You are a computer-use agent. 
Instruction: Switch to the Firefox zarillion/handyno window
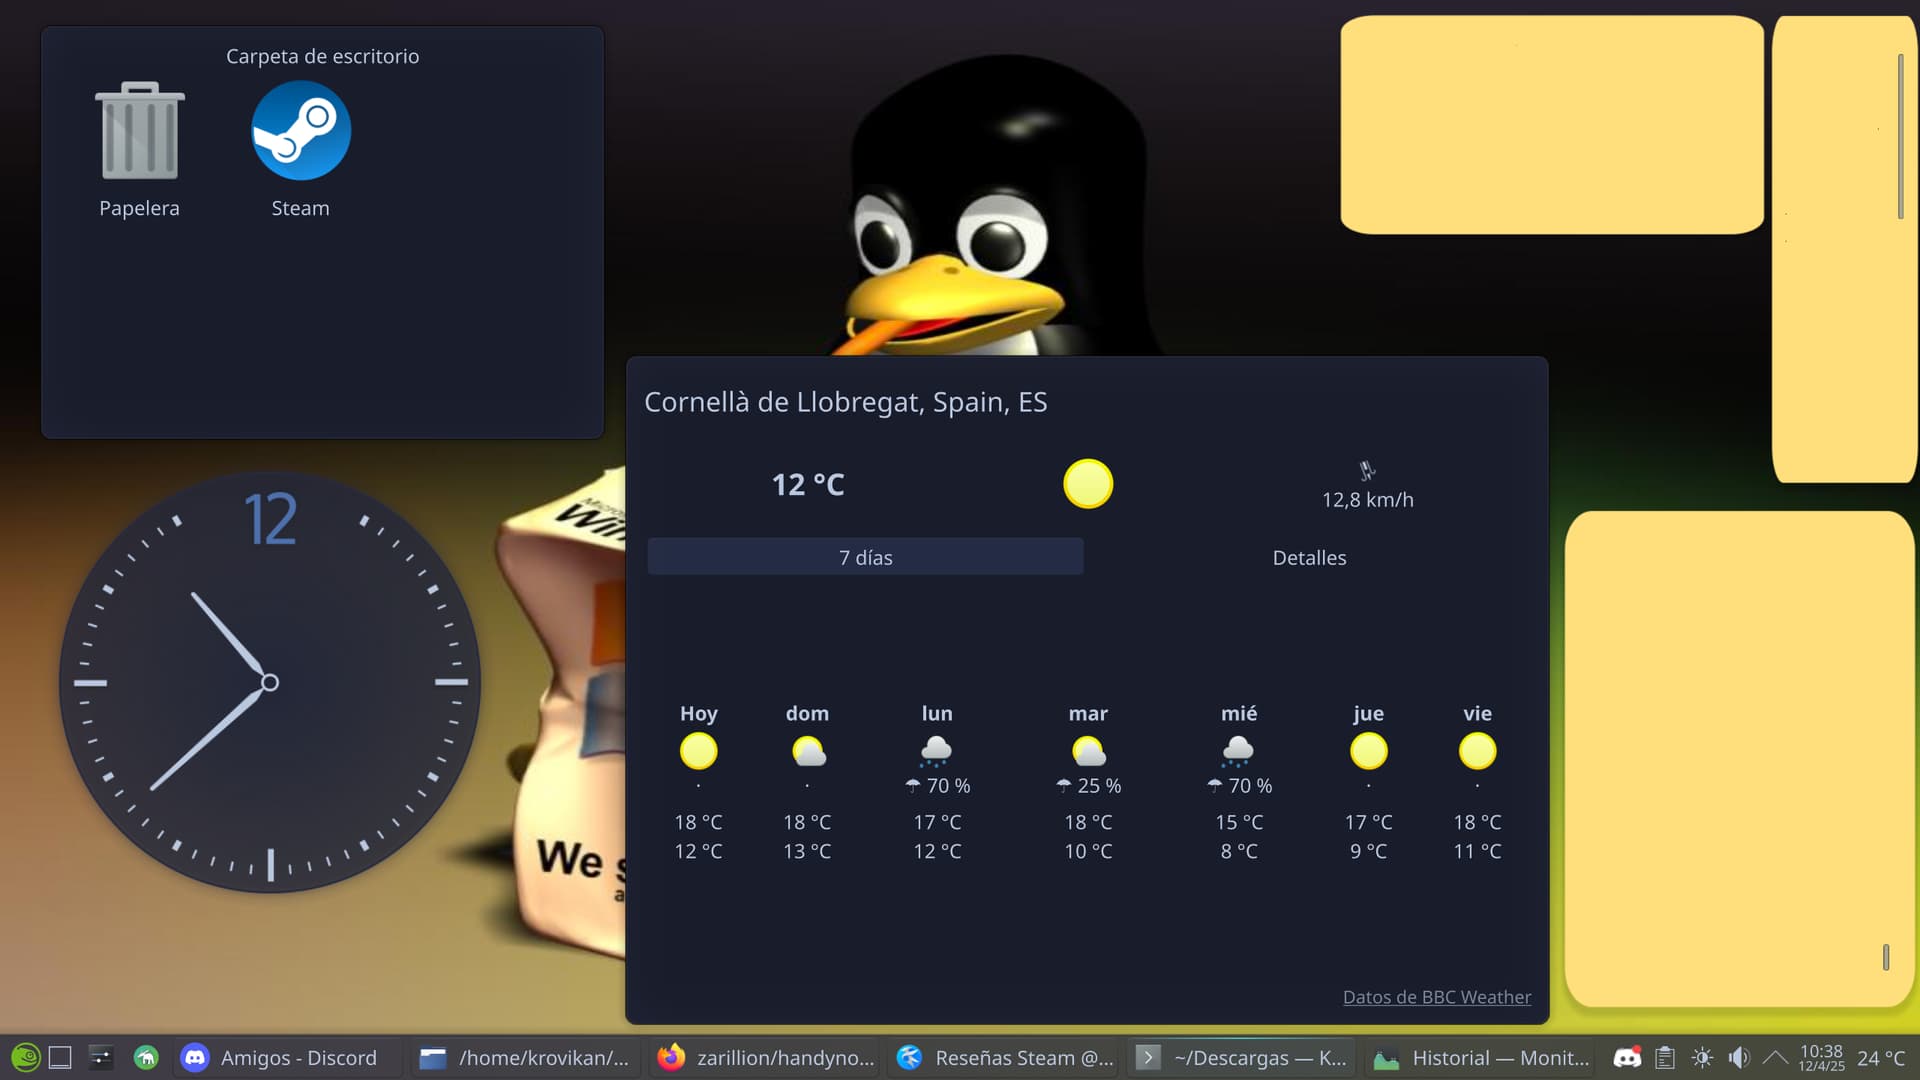pyautogui.click(x=766, y=1057)
